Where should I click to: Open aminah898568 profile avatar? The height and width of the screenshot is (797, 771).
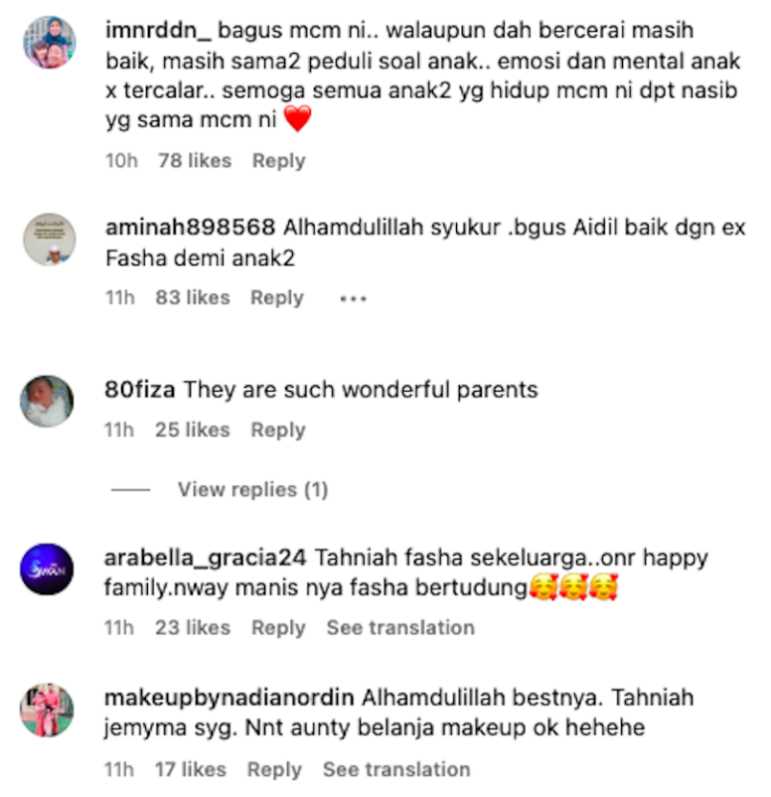tap(50, 239)
